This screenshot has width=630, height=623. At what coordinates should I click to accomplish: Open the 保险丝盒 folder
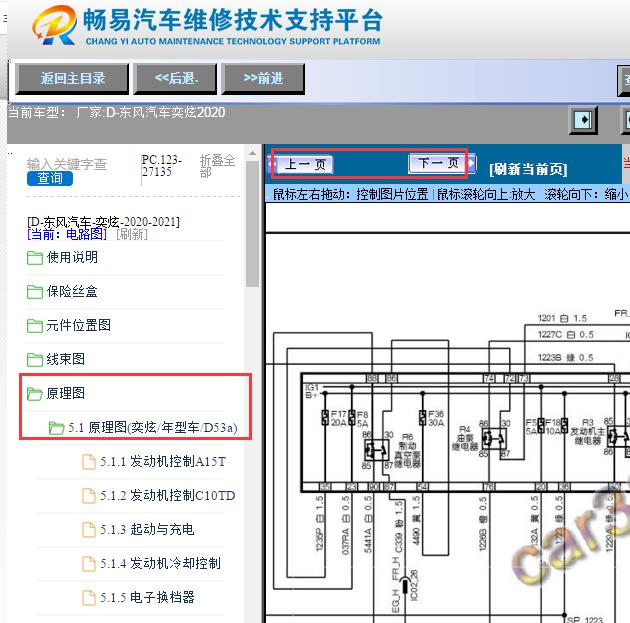(x=72, y=291)
